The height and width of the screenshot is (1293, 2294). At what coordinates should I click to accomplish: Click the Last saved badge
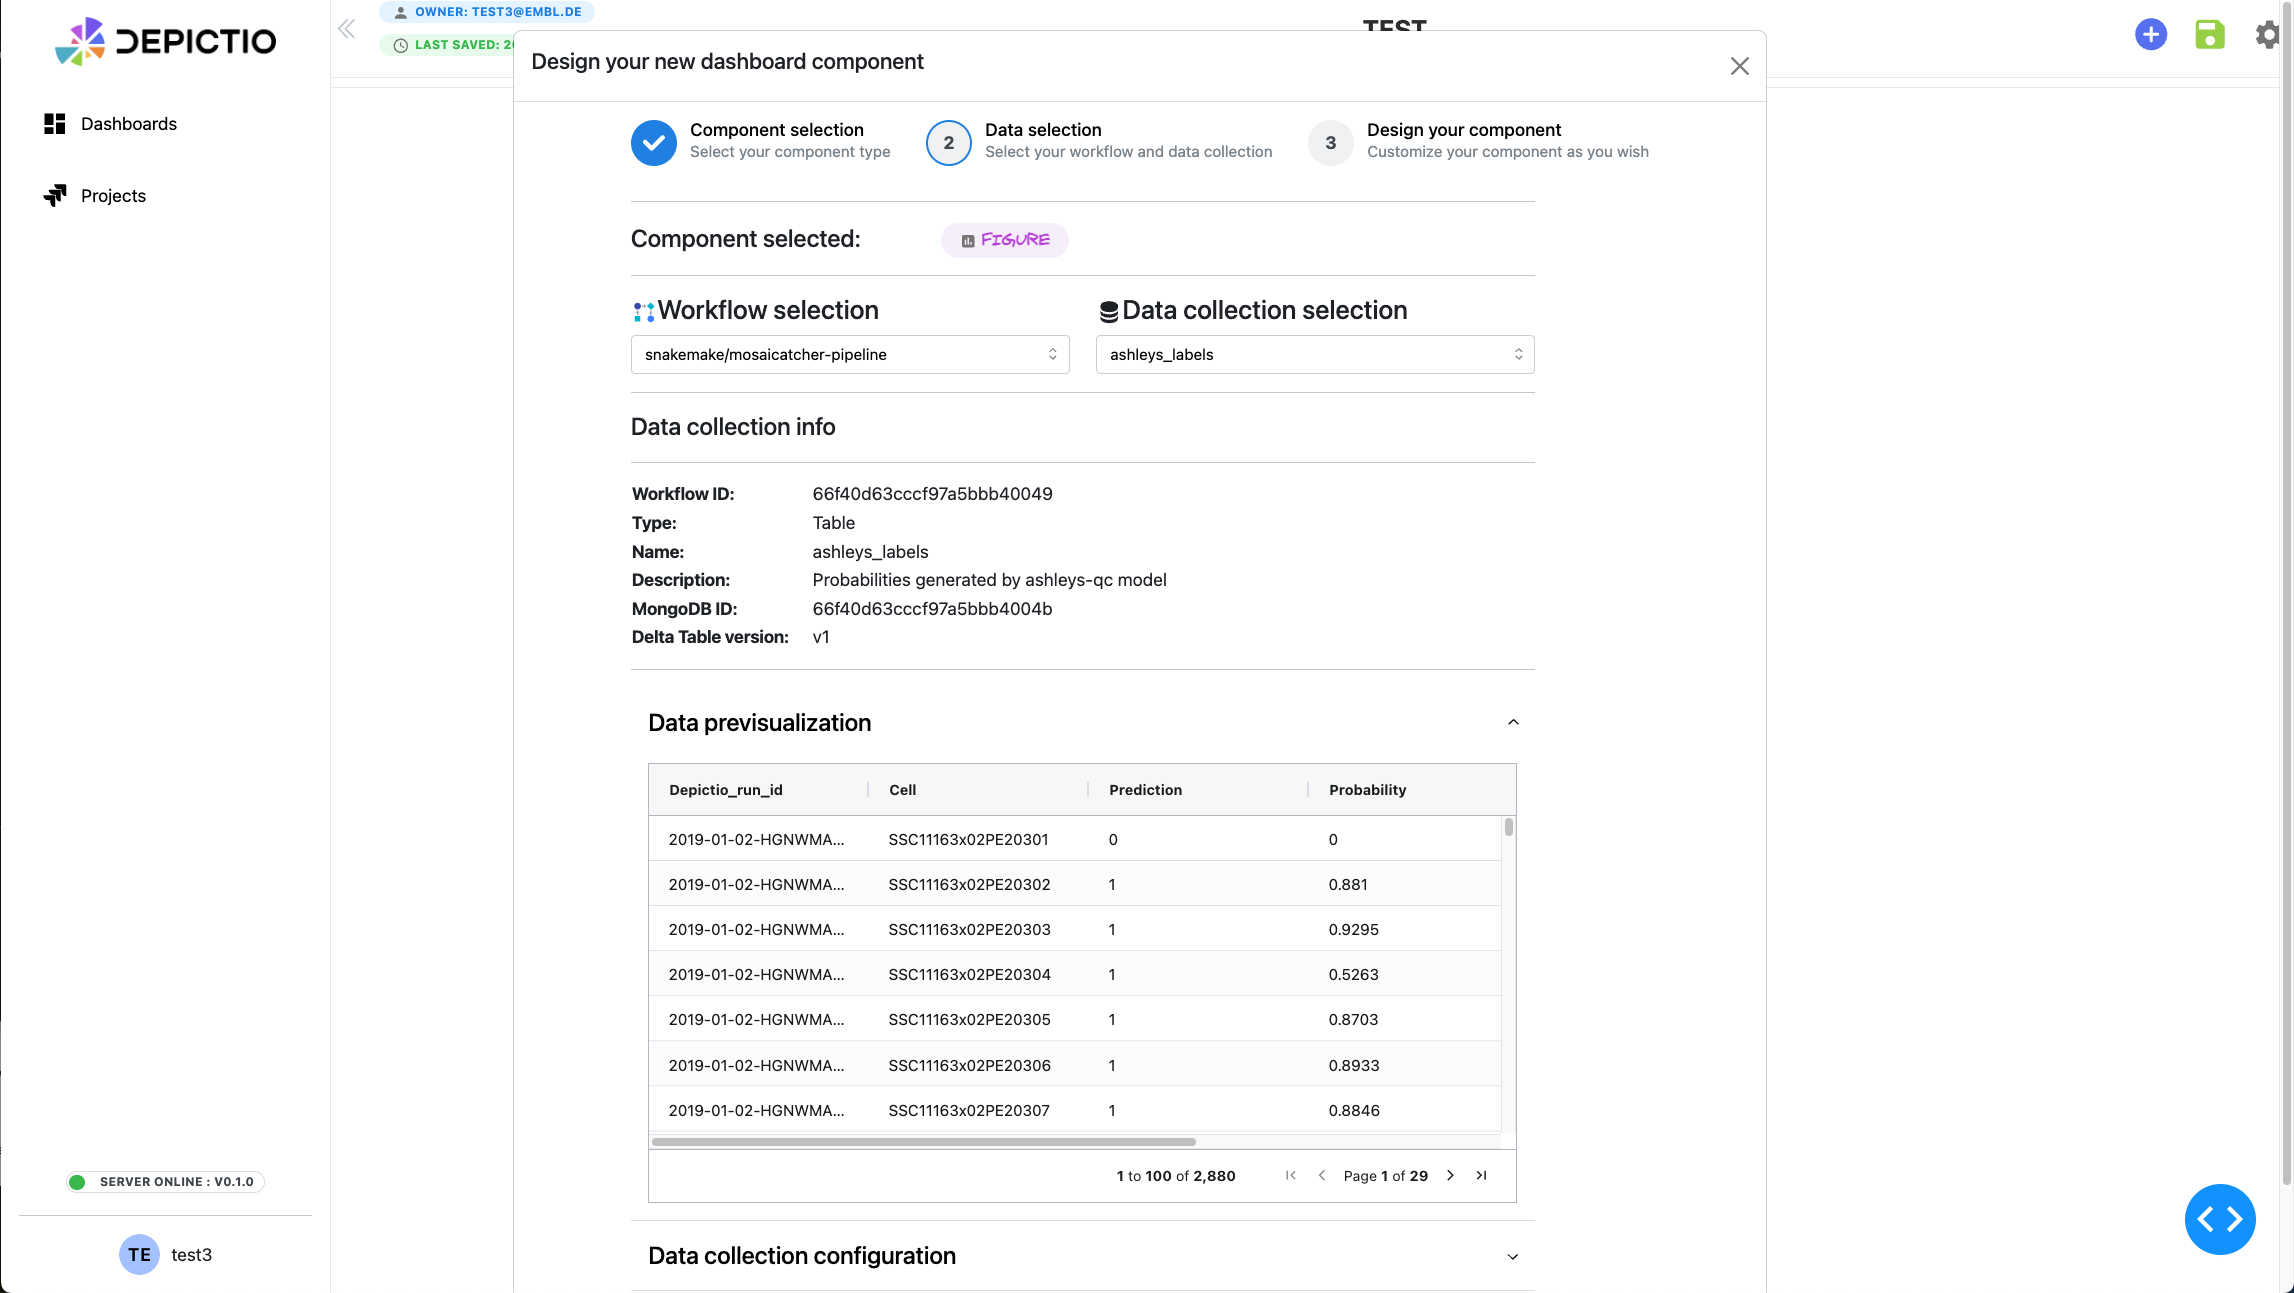(446, 45)
